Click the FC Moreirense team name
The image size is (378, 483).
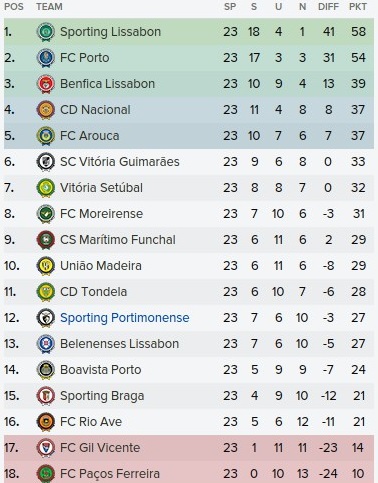click(101, 214)
